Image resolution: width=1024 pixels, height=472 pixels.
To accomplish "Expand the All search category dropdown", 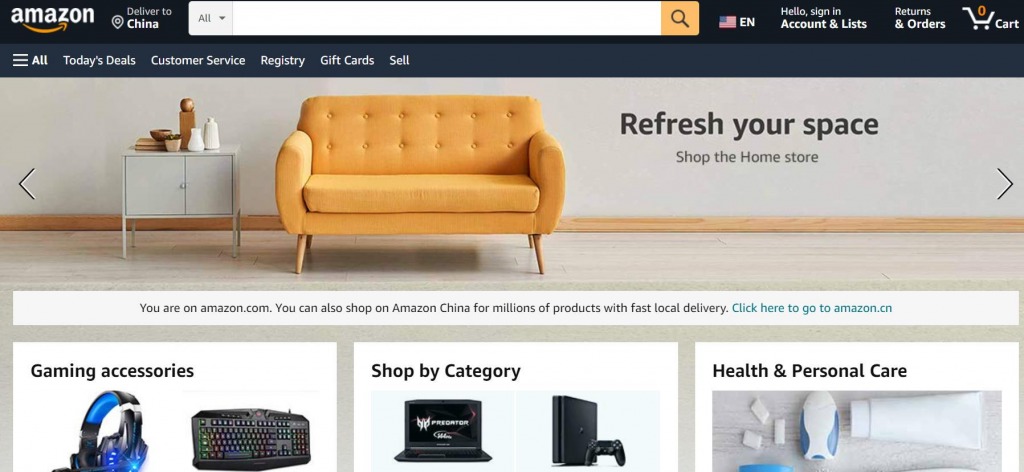I will (x=211, y=18).
